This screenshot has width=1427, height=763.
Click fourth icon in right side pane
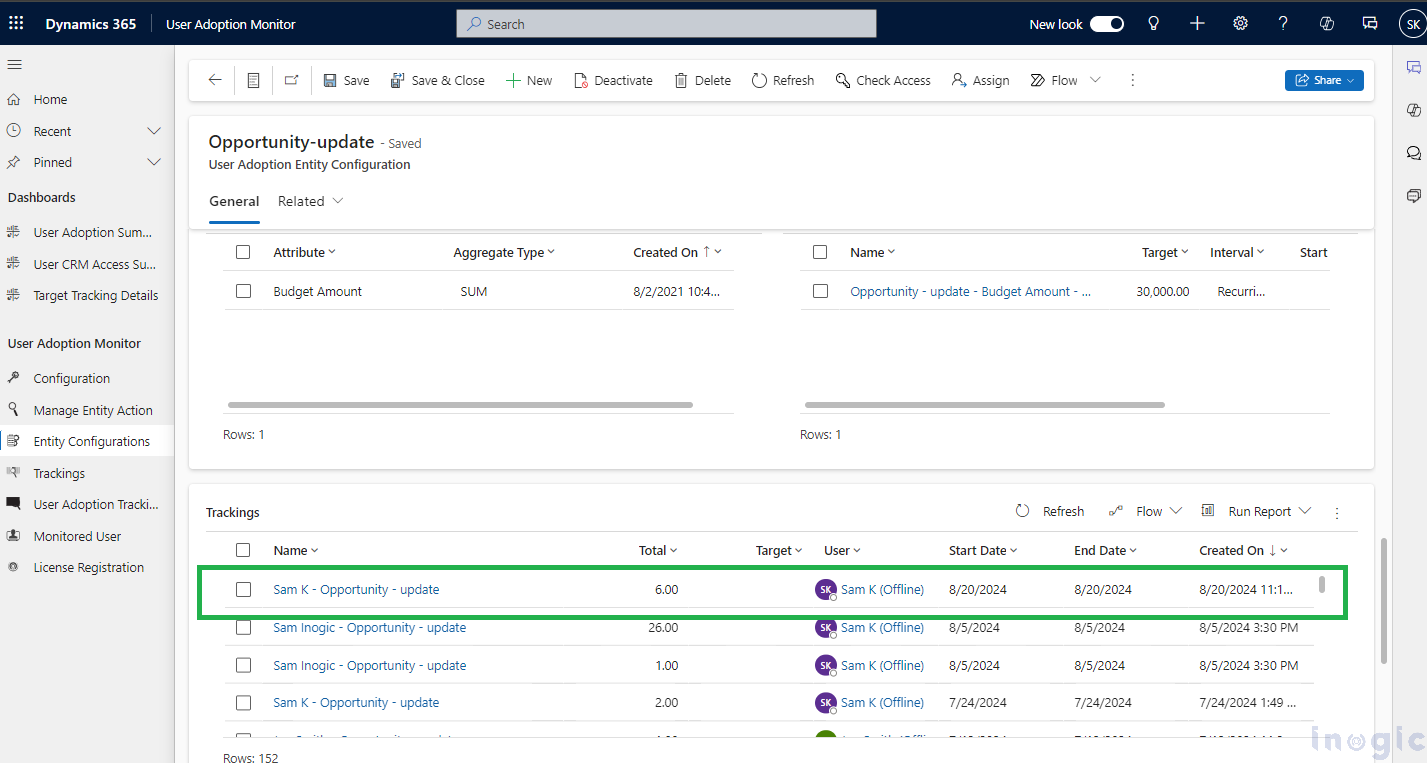(x=1413, y=195)
